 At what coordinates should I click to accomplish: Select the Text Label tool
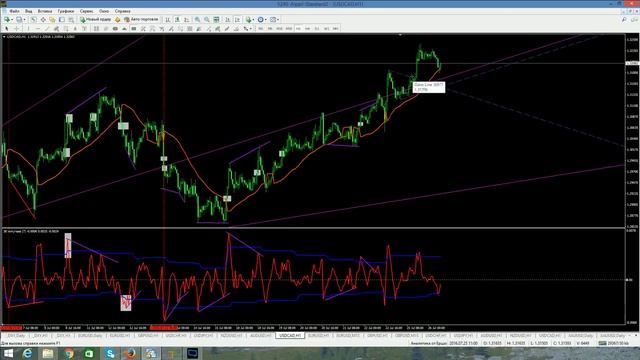coord(84,29)
